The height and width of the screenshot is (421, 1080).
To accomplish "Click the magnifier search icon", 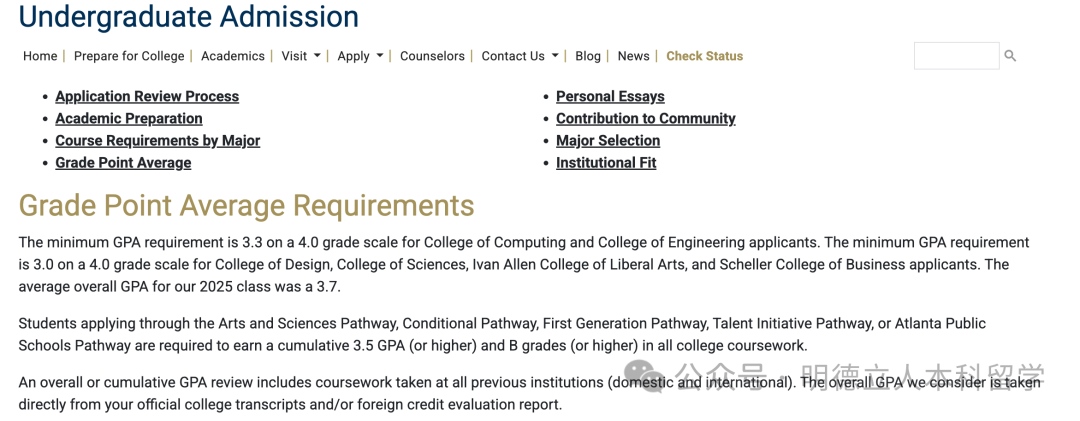I will (x=1010, y=56).
